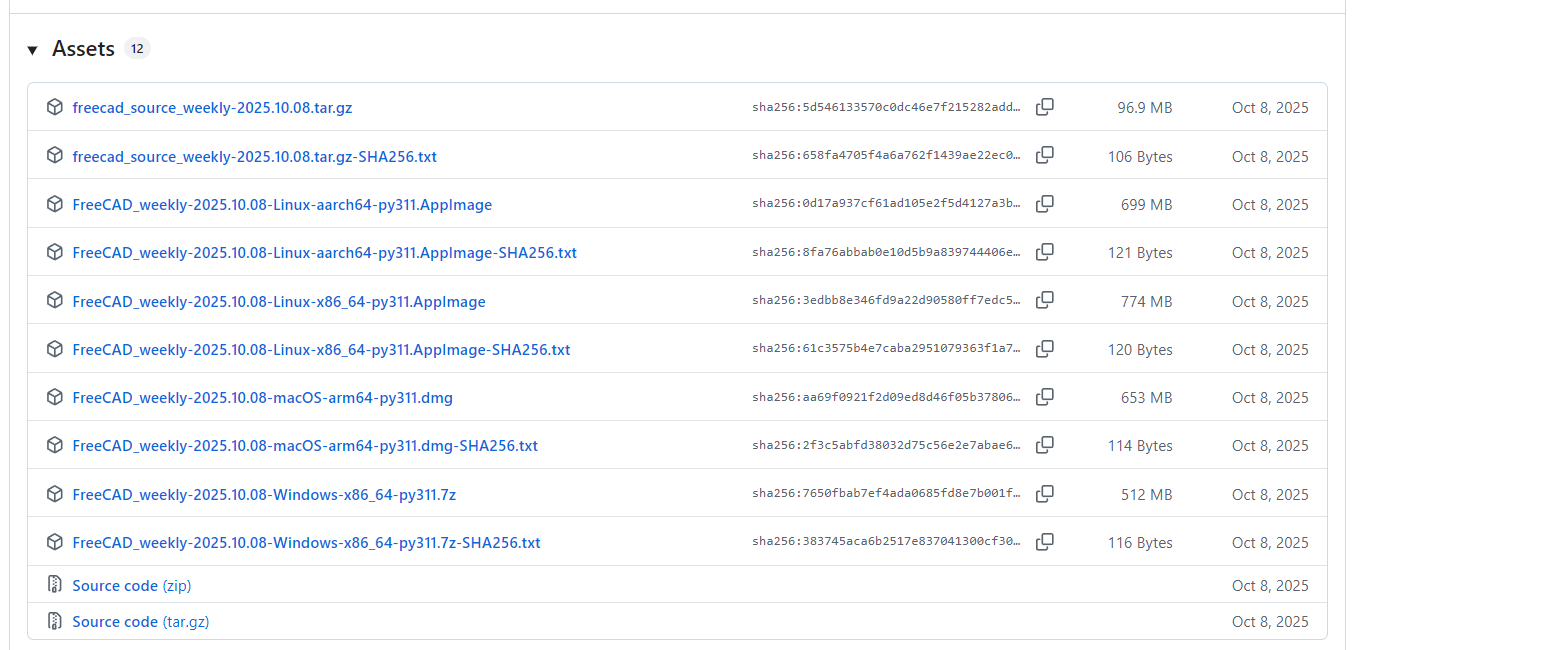Click the Assets heading

84,49
